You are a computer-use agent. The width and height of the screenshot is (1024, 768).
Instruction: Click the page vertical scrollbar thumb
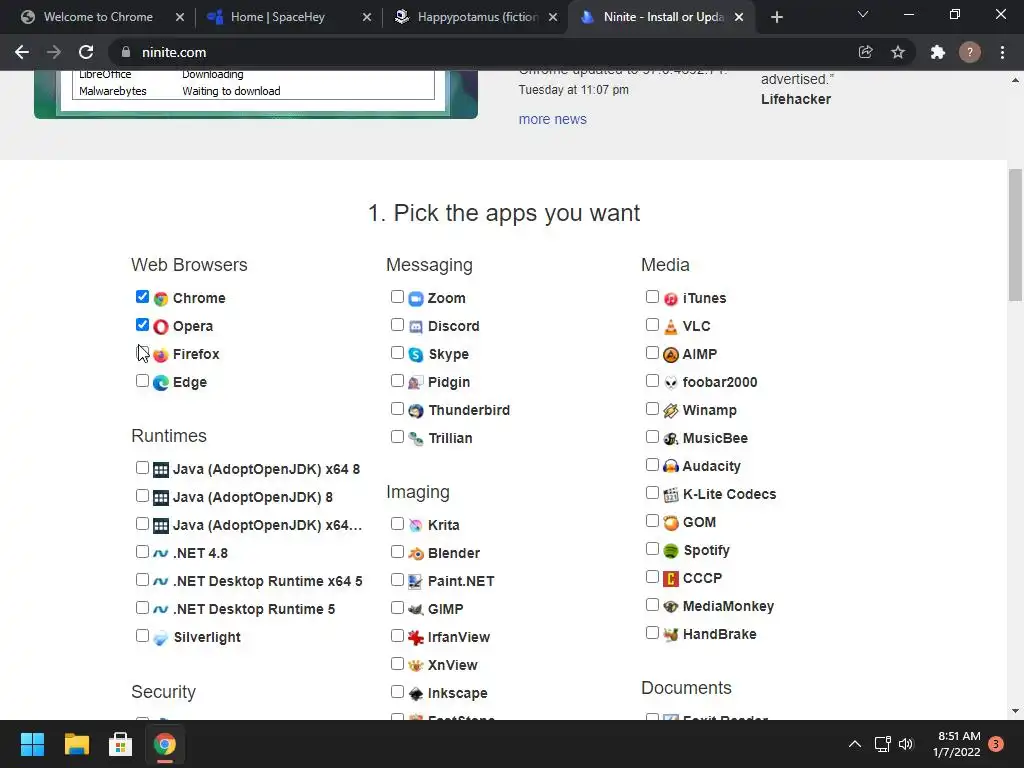1015,234
